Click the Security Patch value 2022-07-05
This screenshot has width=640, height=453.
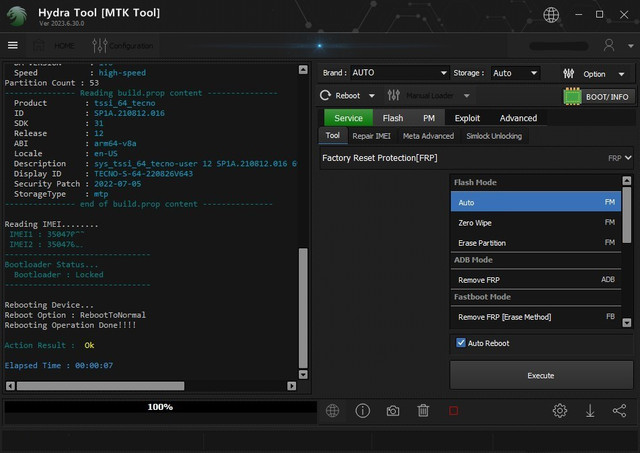click(118, 184)
